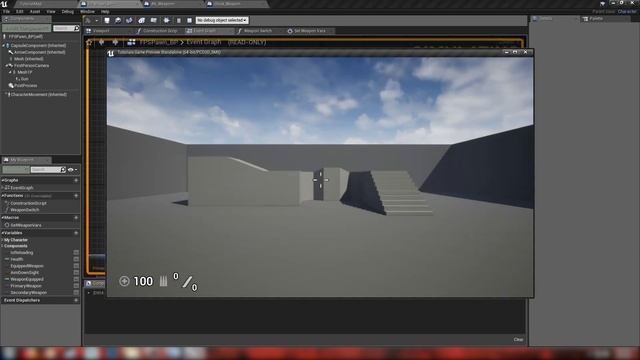The width and height of the screenshot is (640, 360).
Task: Toggle visibility checkbox for EquippedWeapon variable
Action: tap(76, 266)
